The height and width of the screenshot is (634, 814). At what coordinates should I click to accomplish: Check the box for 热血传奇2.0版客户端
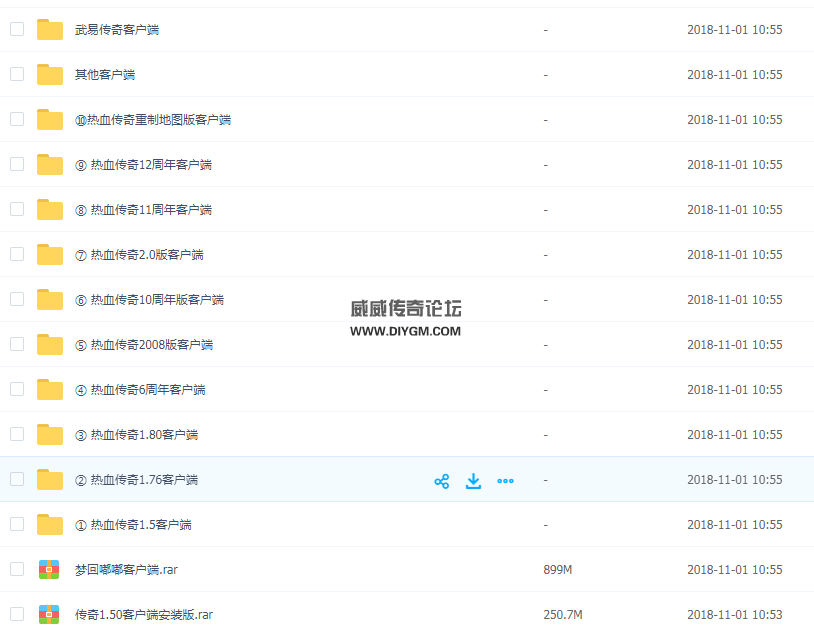pyautogui.click(x=17, y=254)
